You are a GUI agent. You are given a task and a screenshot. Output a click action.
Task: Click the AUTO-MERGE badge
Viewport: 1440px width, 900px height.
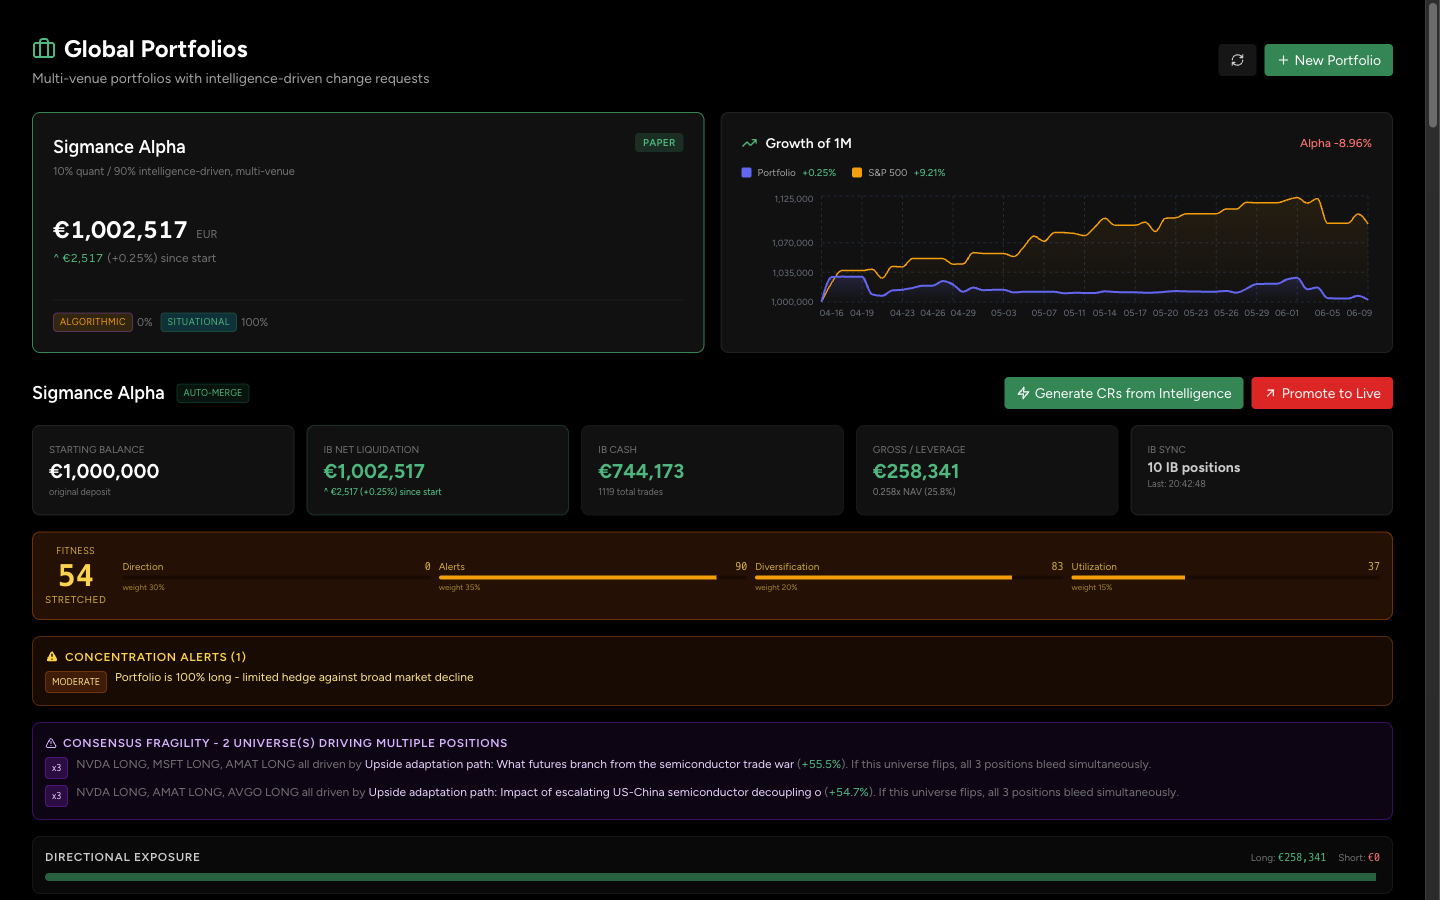click(213, 393)
